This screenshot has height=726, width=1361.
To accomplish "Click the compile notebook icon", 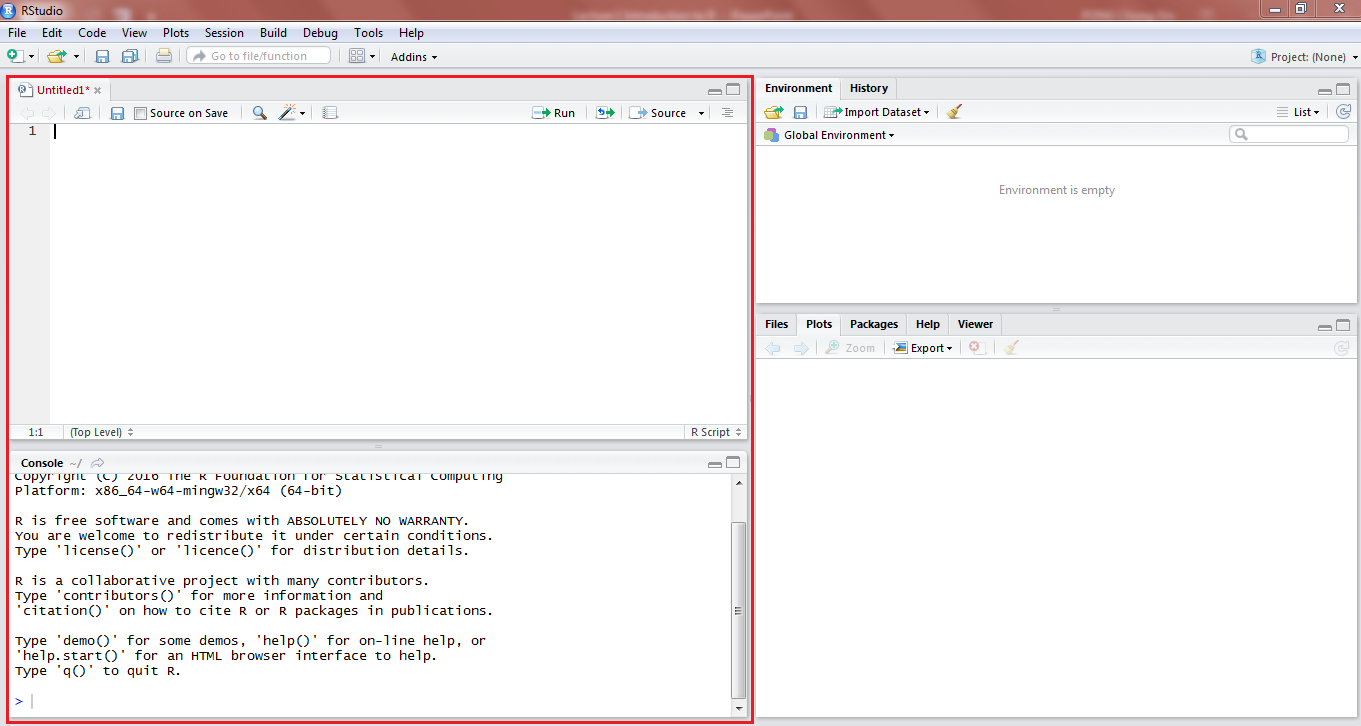I will (331, 113).
